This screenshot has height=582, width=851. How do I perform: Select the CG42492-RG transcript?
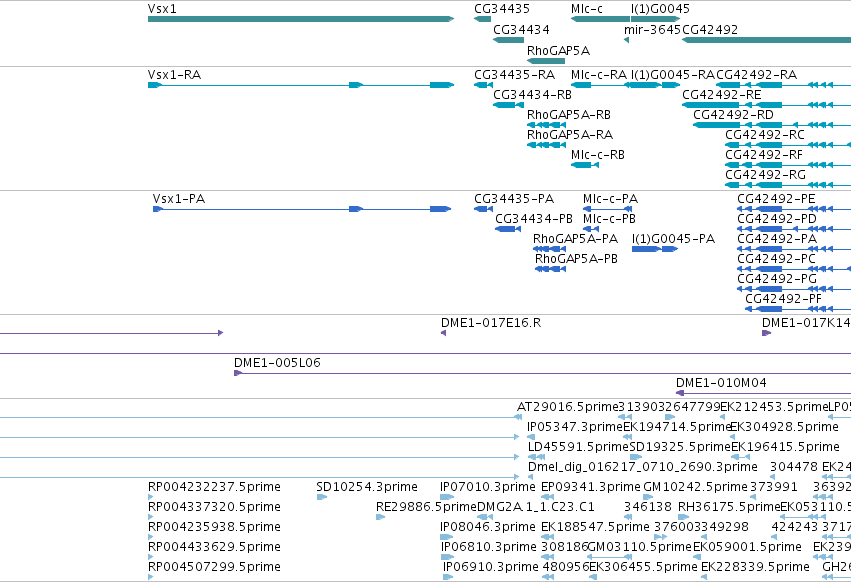pyautogui.click(x=788, y=185)
